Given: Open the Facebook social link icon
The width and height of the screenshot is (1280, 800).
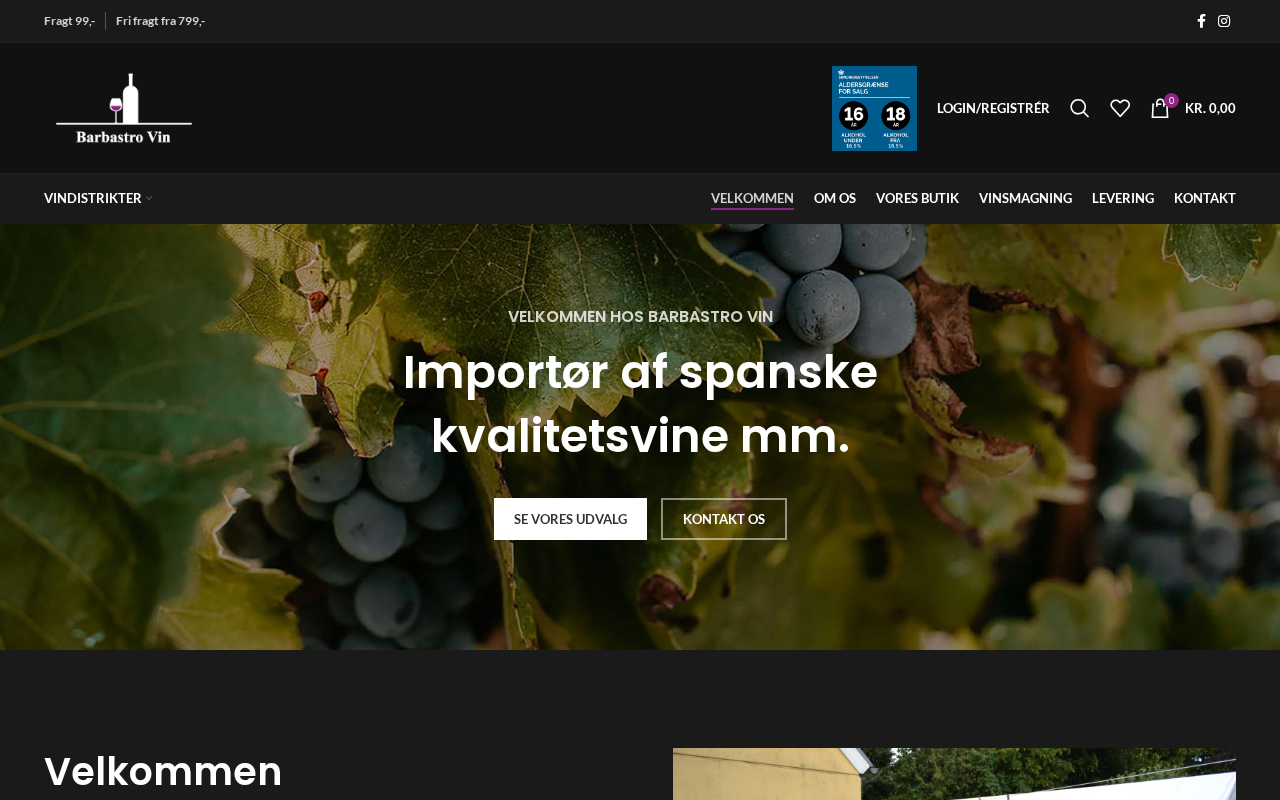Looking at the screenshot, I should [1201, 21].
